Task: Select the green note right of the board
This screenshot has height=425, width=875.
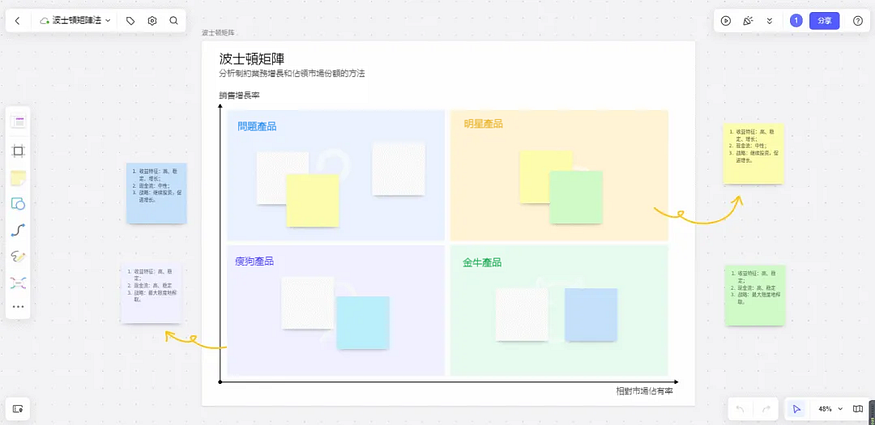Action: pyautogui.click(x=755, y=296)
